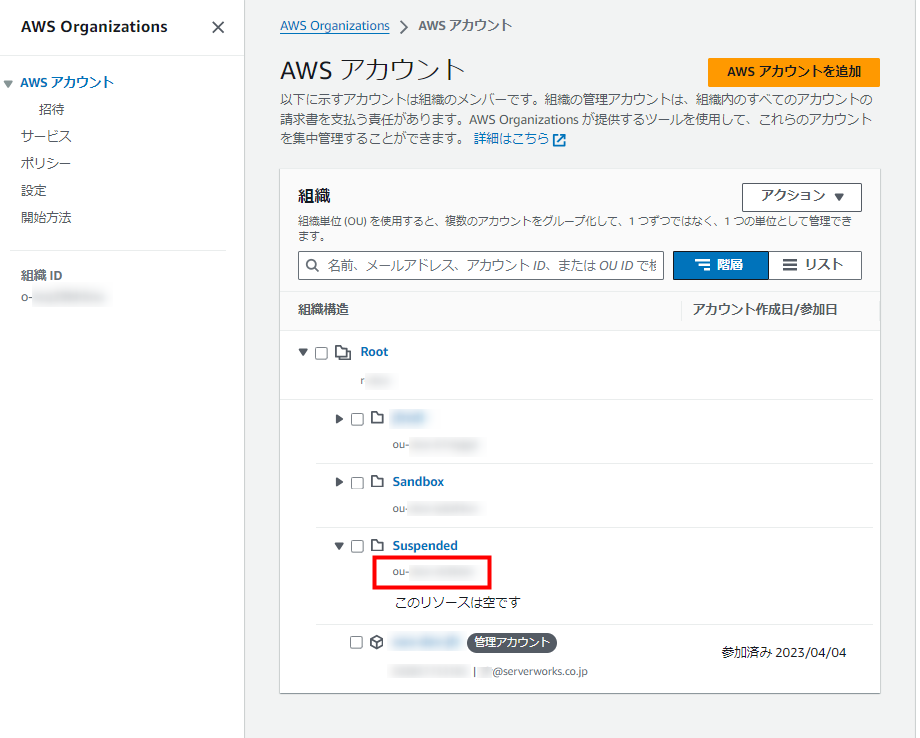Viewport: 920px width, 738px height.
Task: Collapse the Root tree node
Action: [x=303, y=352]
